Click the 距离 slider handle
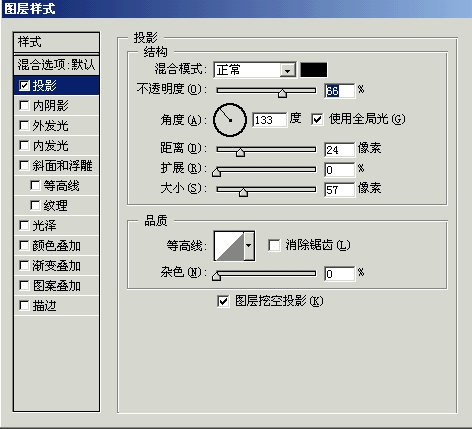This screenshot has height=429, width=472. 240,152
